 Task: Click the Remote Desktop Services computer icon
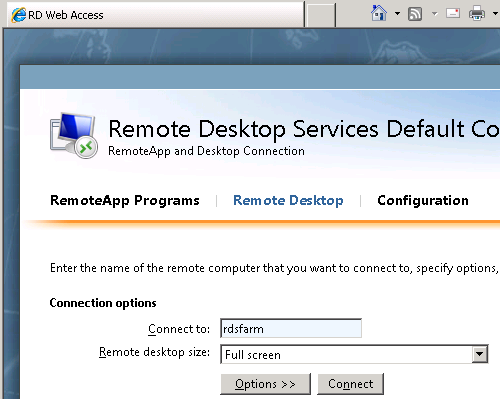tap(74, 136)
